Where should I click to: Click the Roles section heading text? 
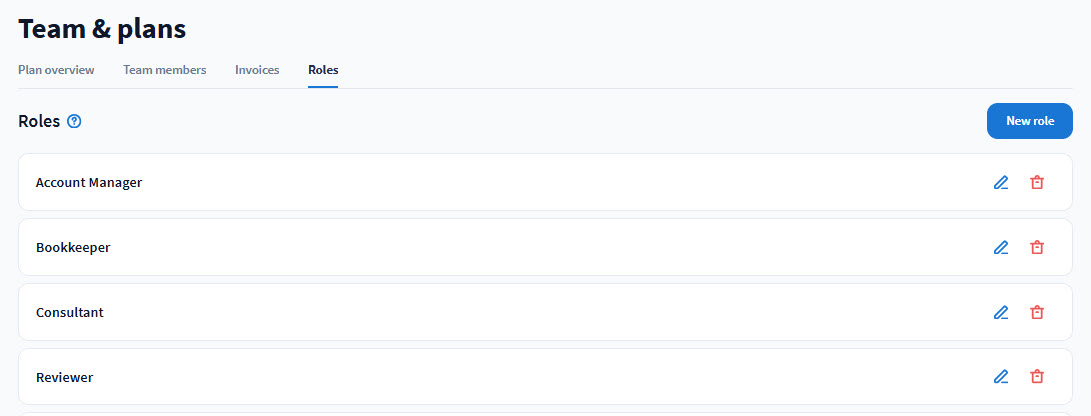(x=39, y=121)
